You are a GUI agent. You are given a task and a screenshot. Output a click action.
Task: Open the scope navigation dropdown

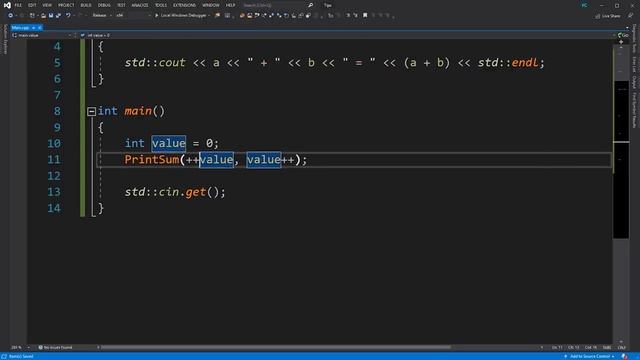coord(42,36)
